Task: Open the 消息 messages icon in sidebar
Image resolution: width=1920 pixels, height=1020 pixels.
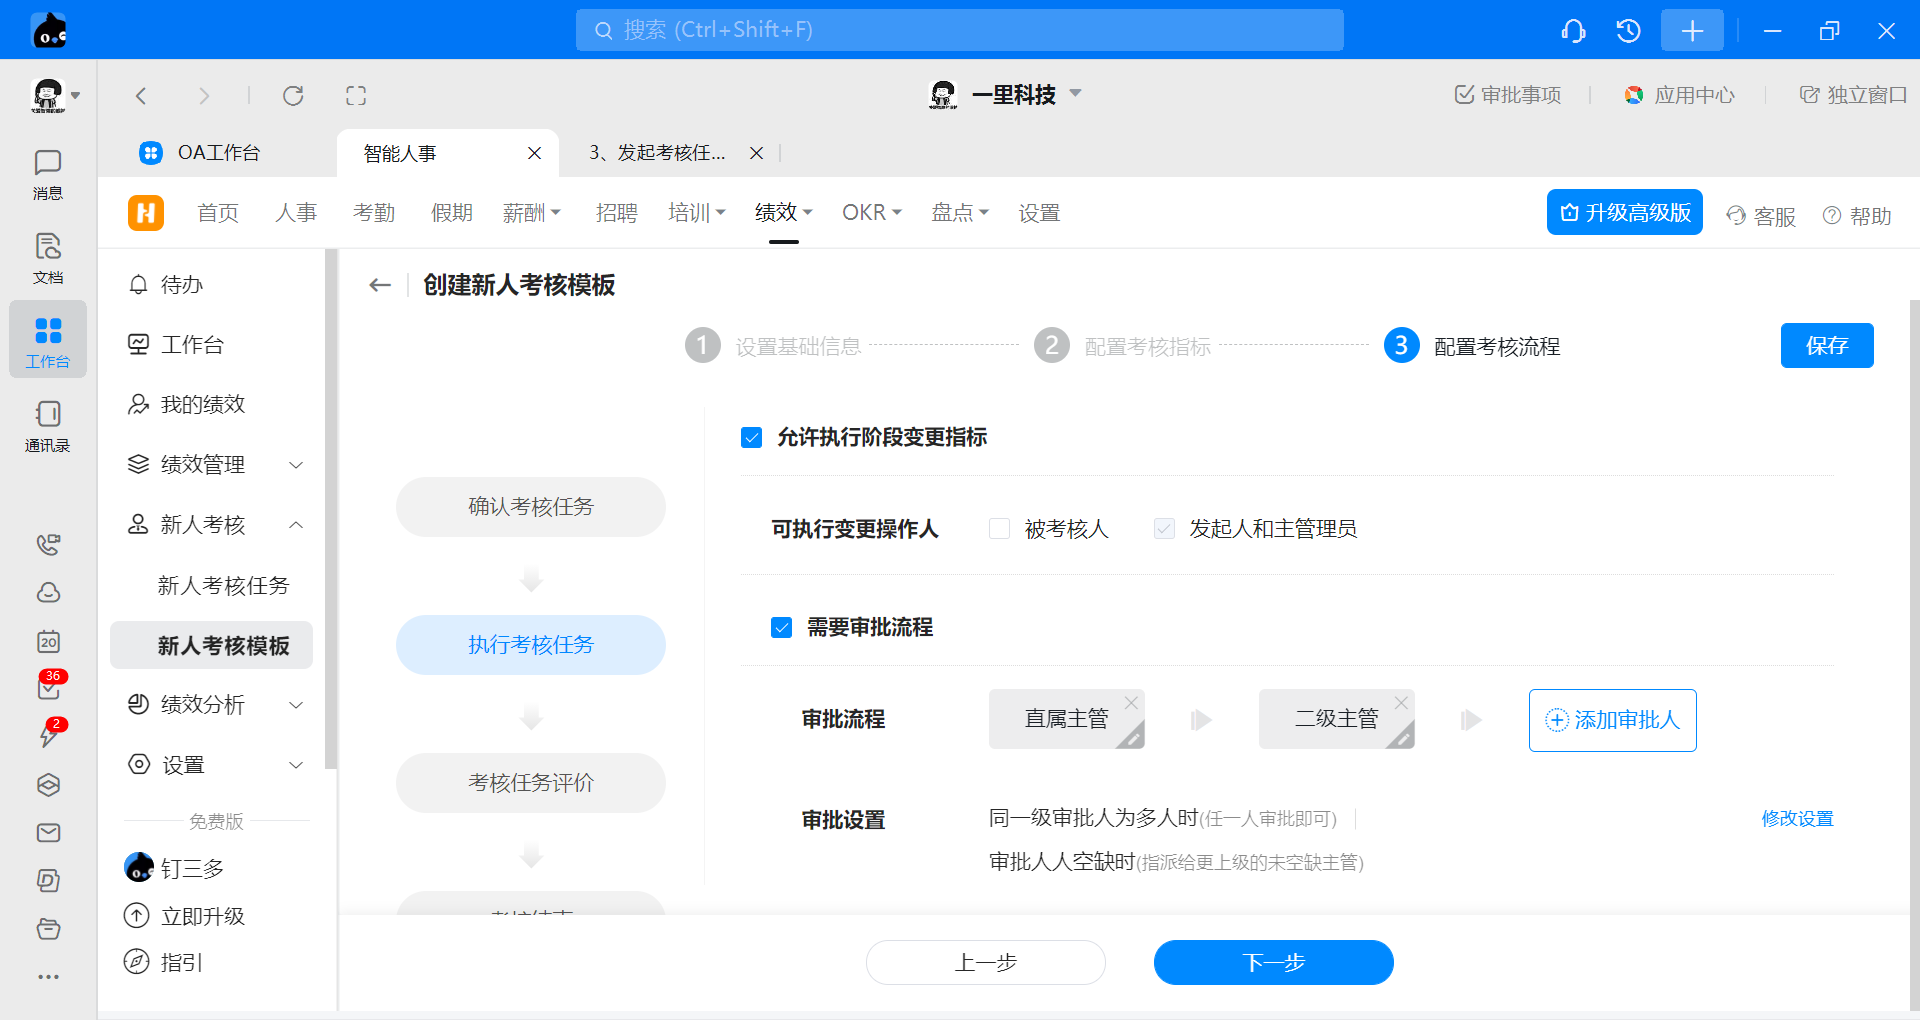Action: [x=47, y=174]
